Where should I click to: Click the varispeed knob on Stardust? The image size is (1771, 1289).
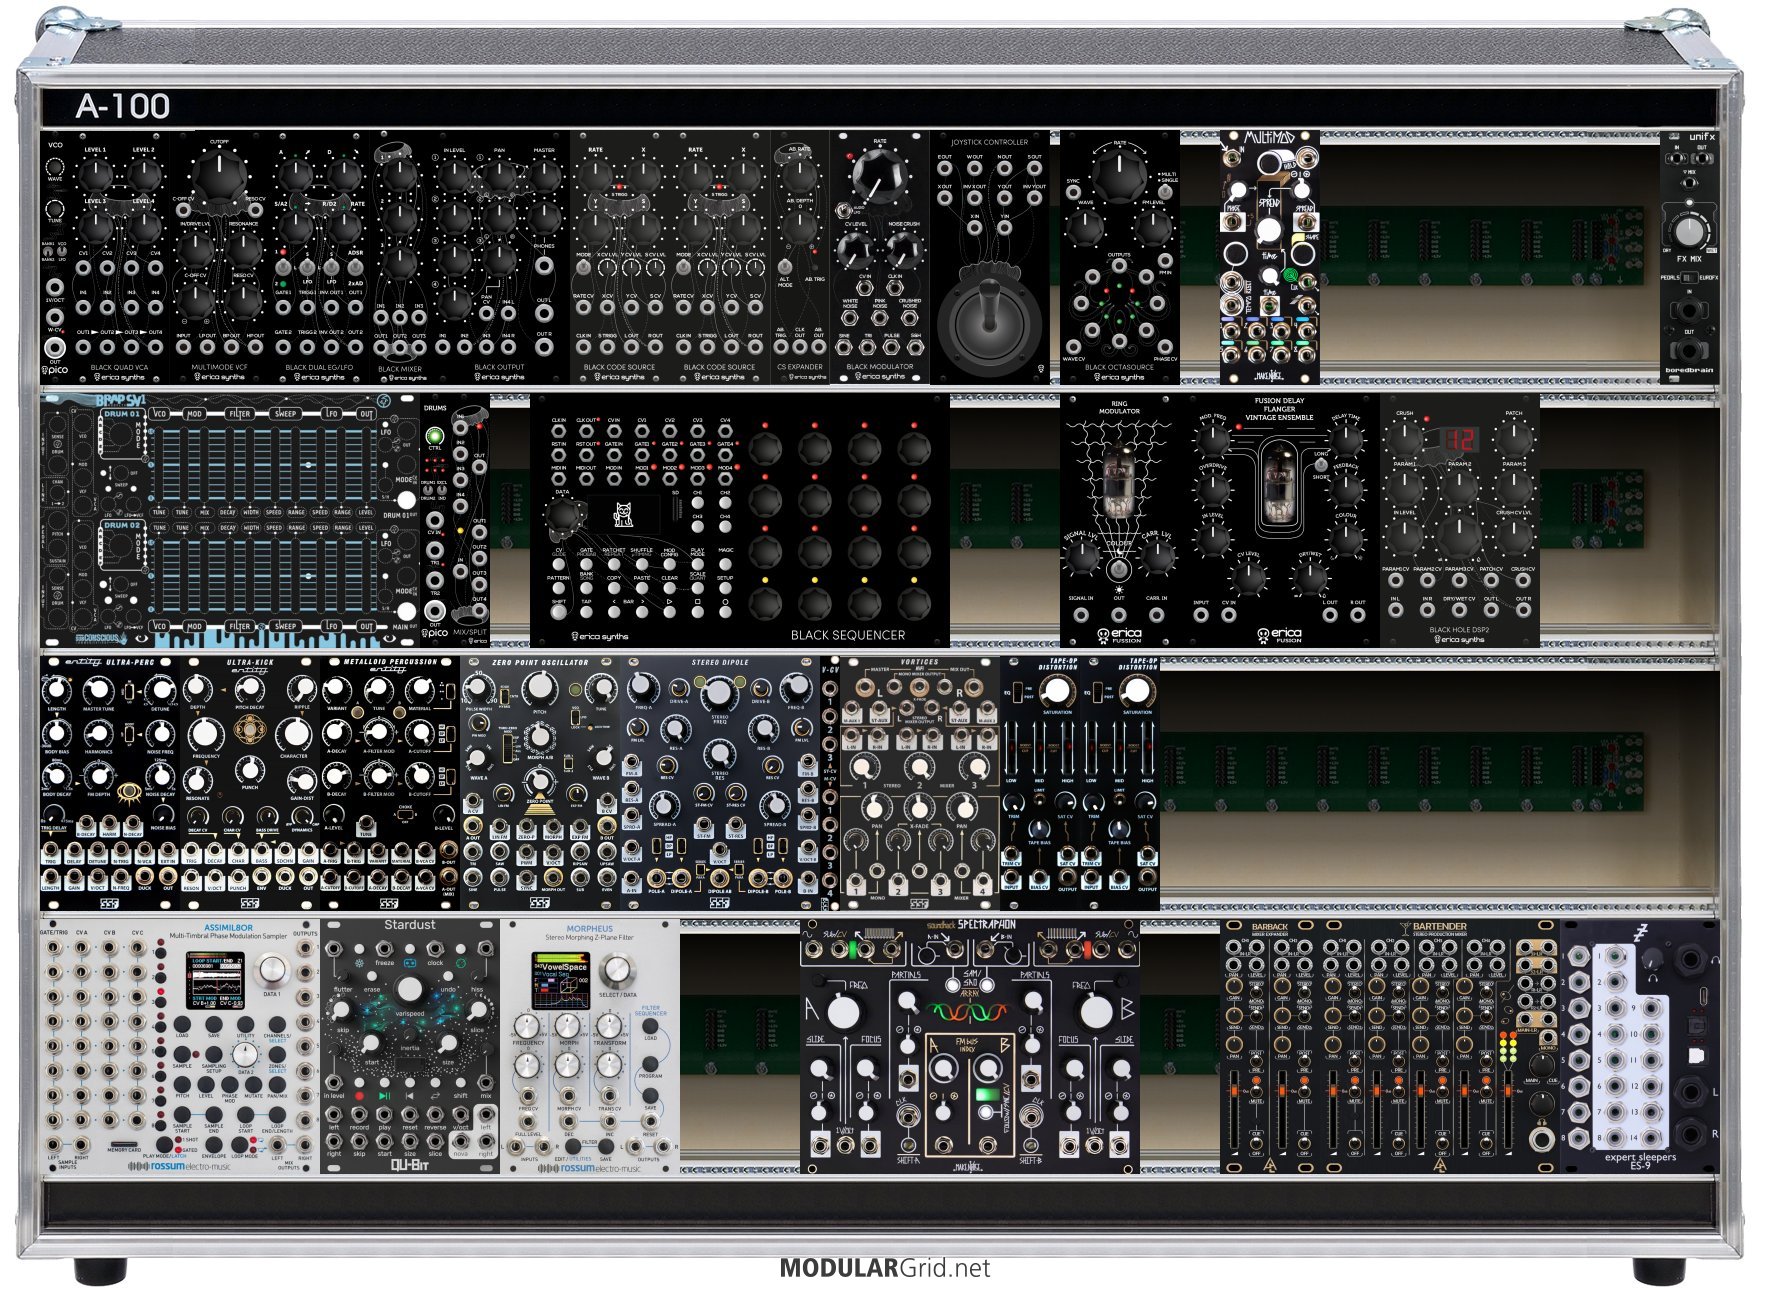coord(409,990)
